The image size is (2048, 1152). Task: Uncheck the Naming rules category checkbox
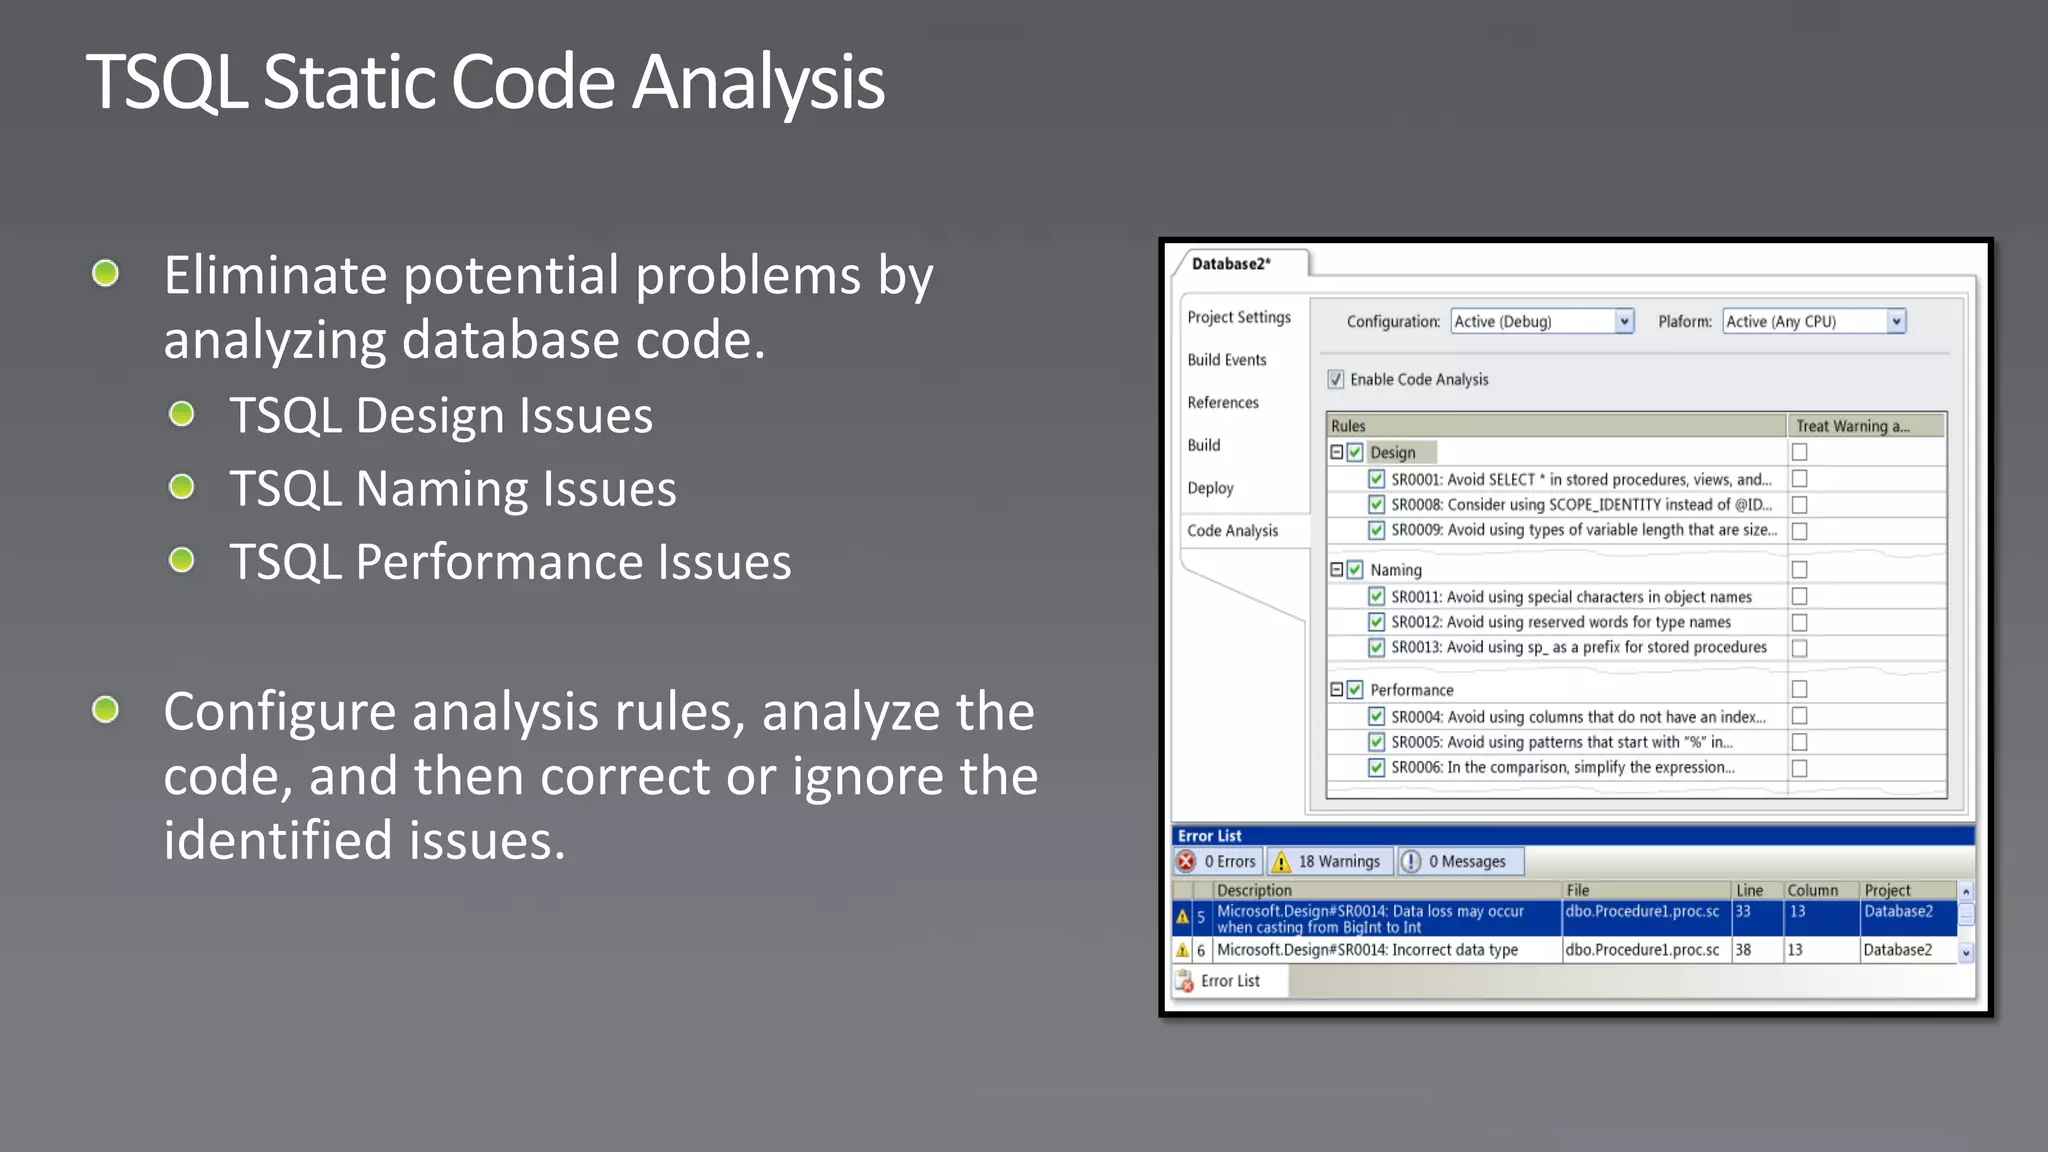tap(1355, 569)
